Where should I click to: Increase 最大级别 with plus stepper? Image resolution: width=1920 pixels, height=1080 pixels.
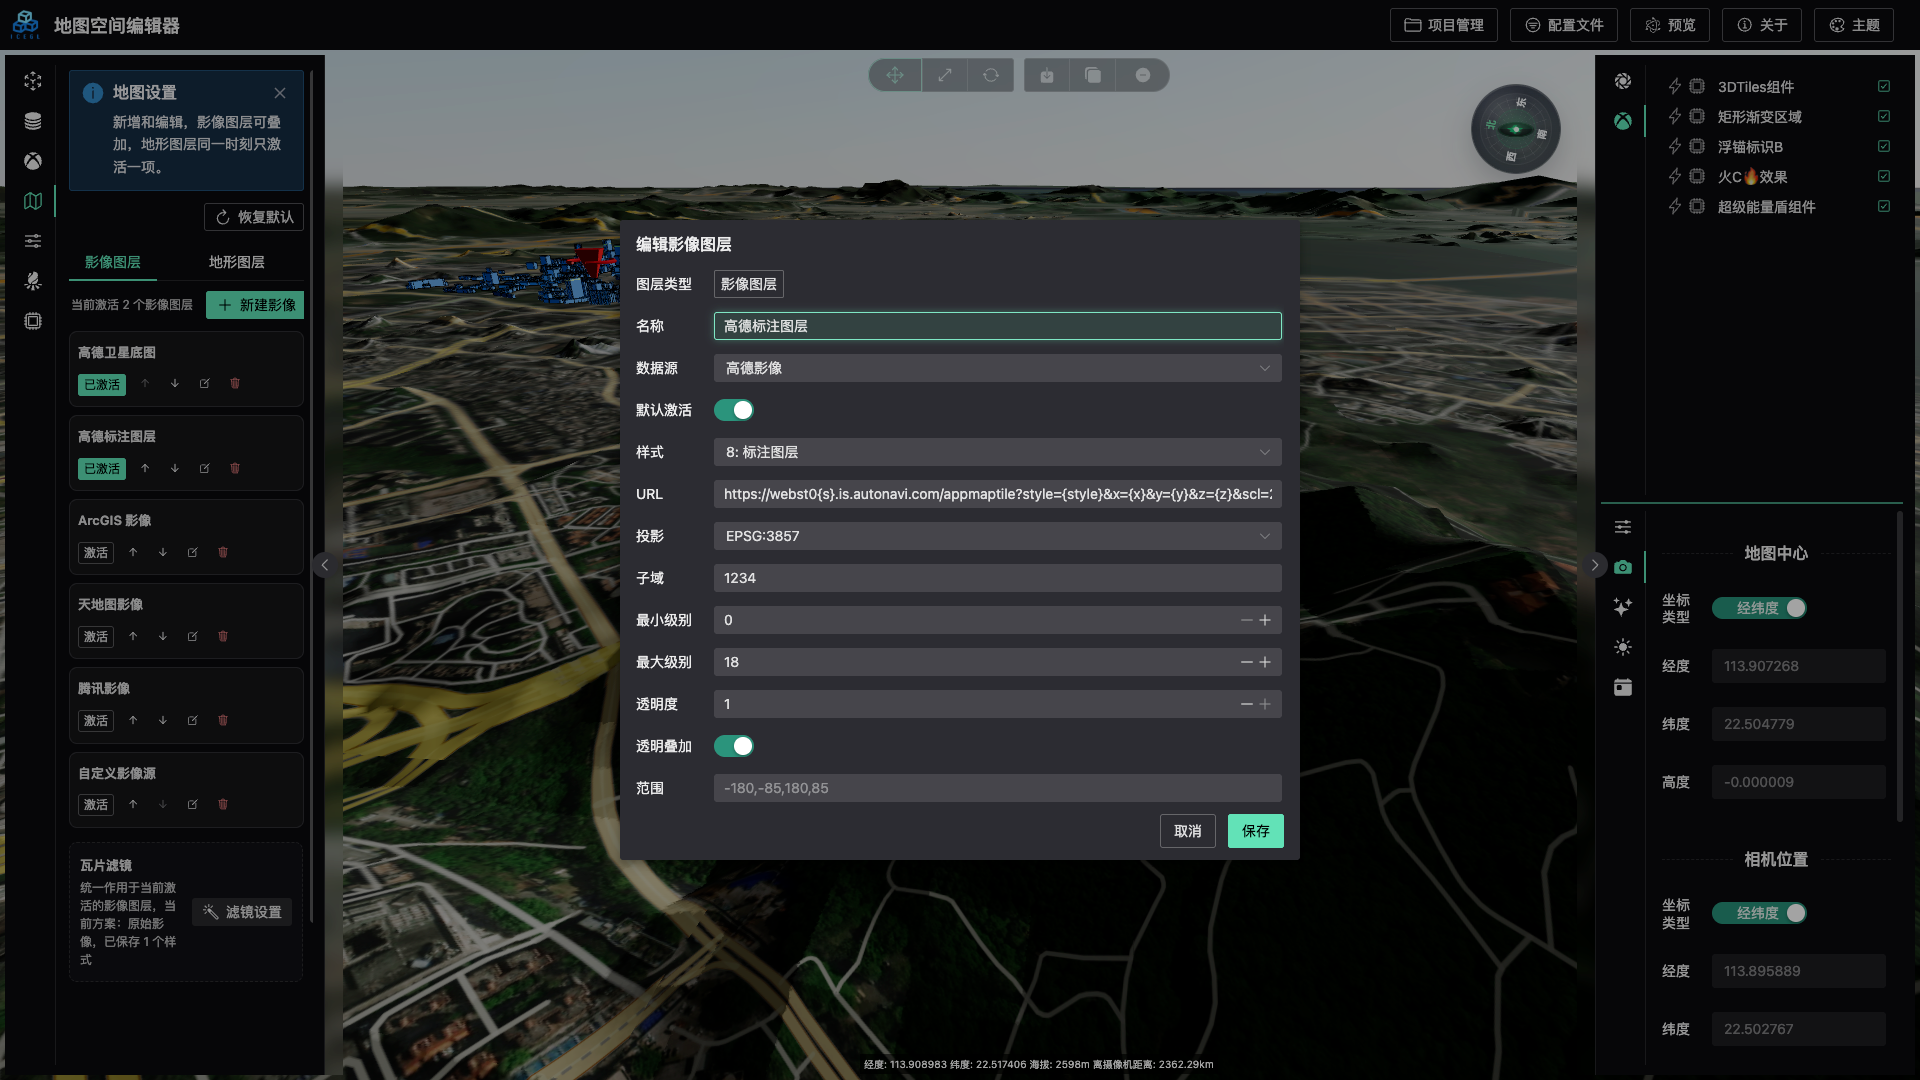click(1265, 662)
